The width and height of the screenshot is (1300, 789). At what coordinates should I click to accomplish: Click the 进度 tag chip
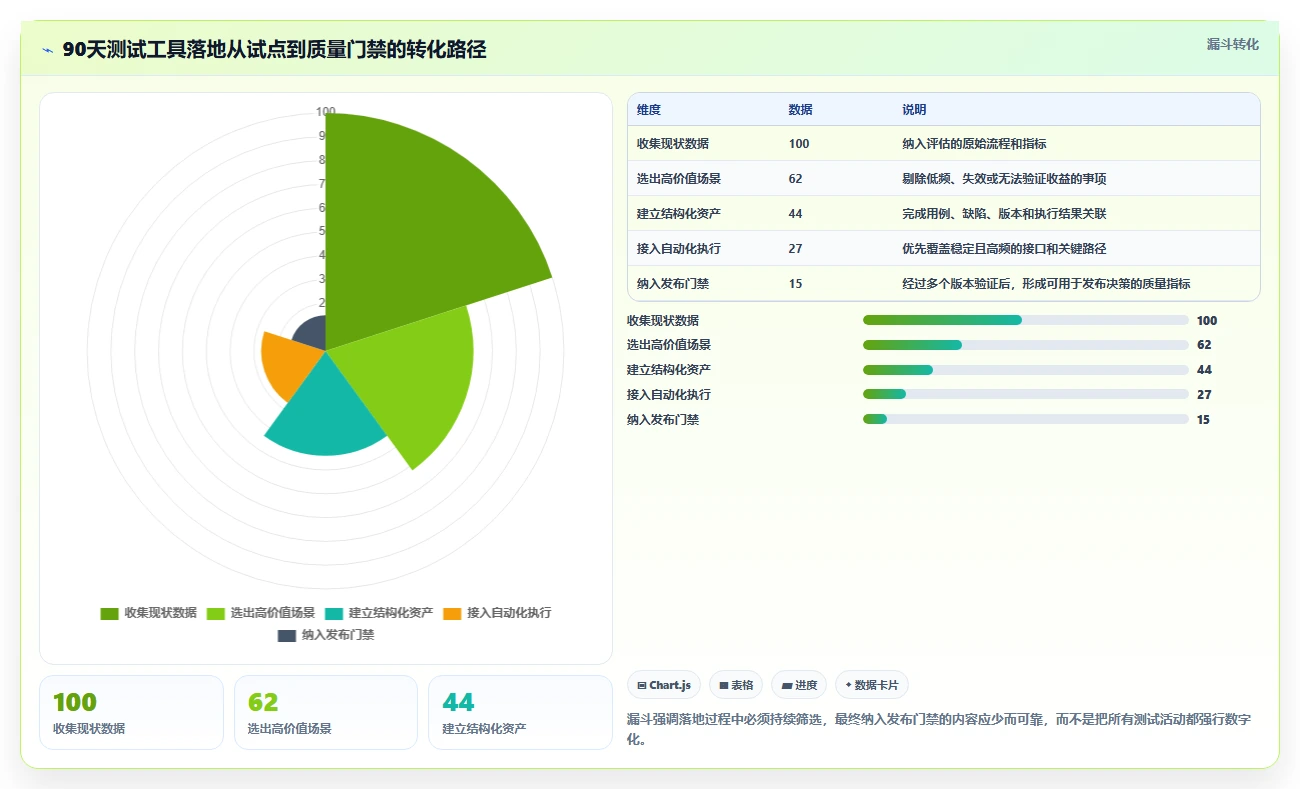(x=799, y=685)
